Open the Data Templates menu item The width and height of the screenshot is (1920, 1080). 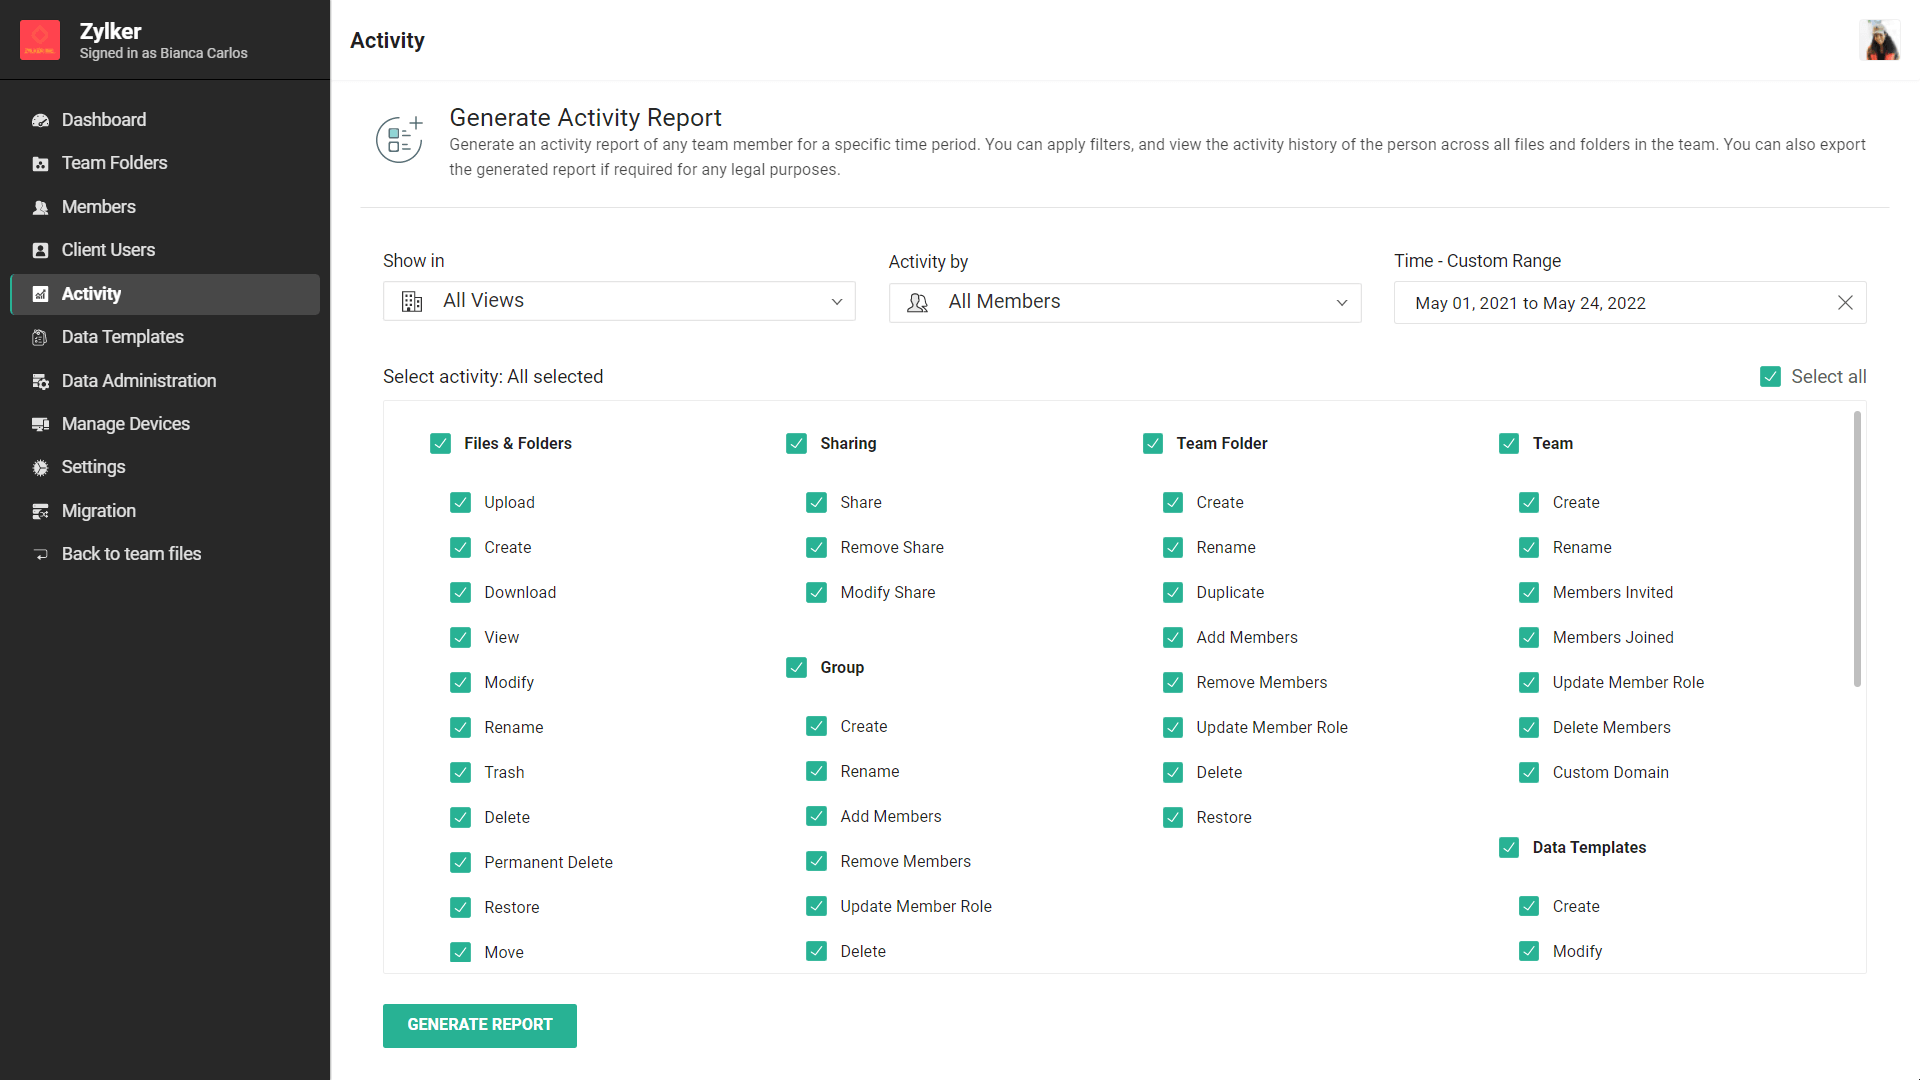pos(122,337)
